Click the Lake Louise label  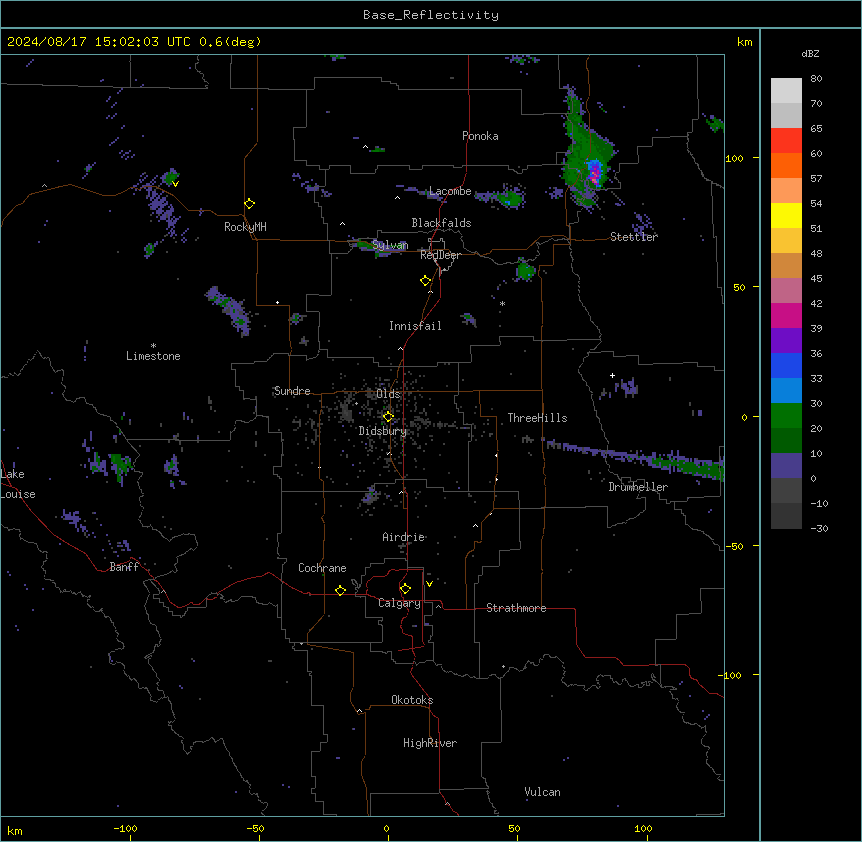[18, 484]
